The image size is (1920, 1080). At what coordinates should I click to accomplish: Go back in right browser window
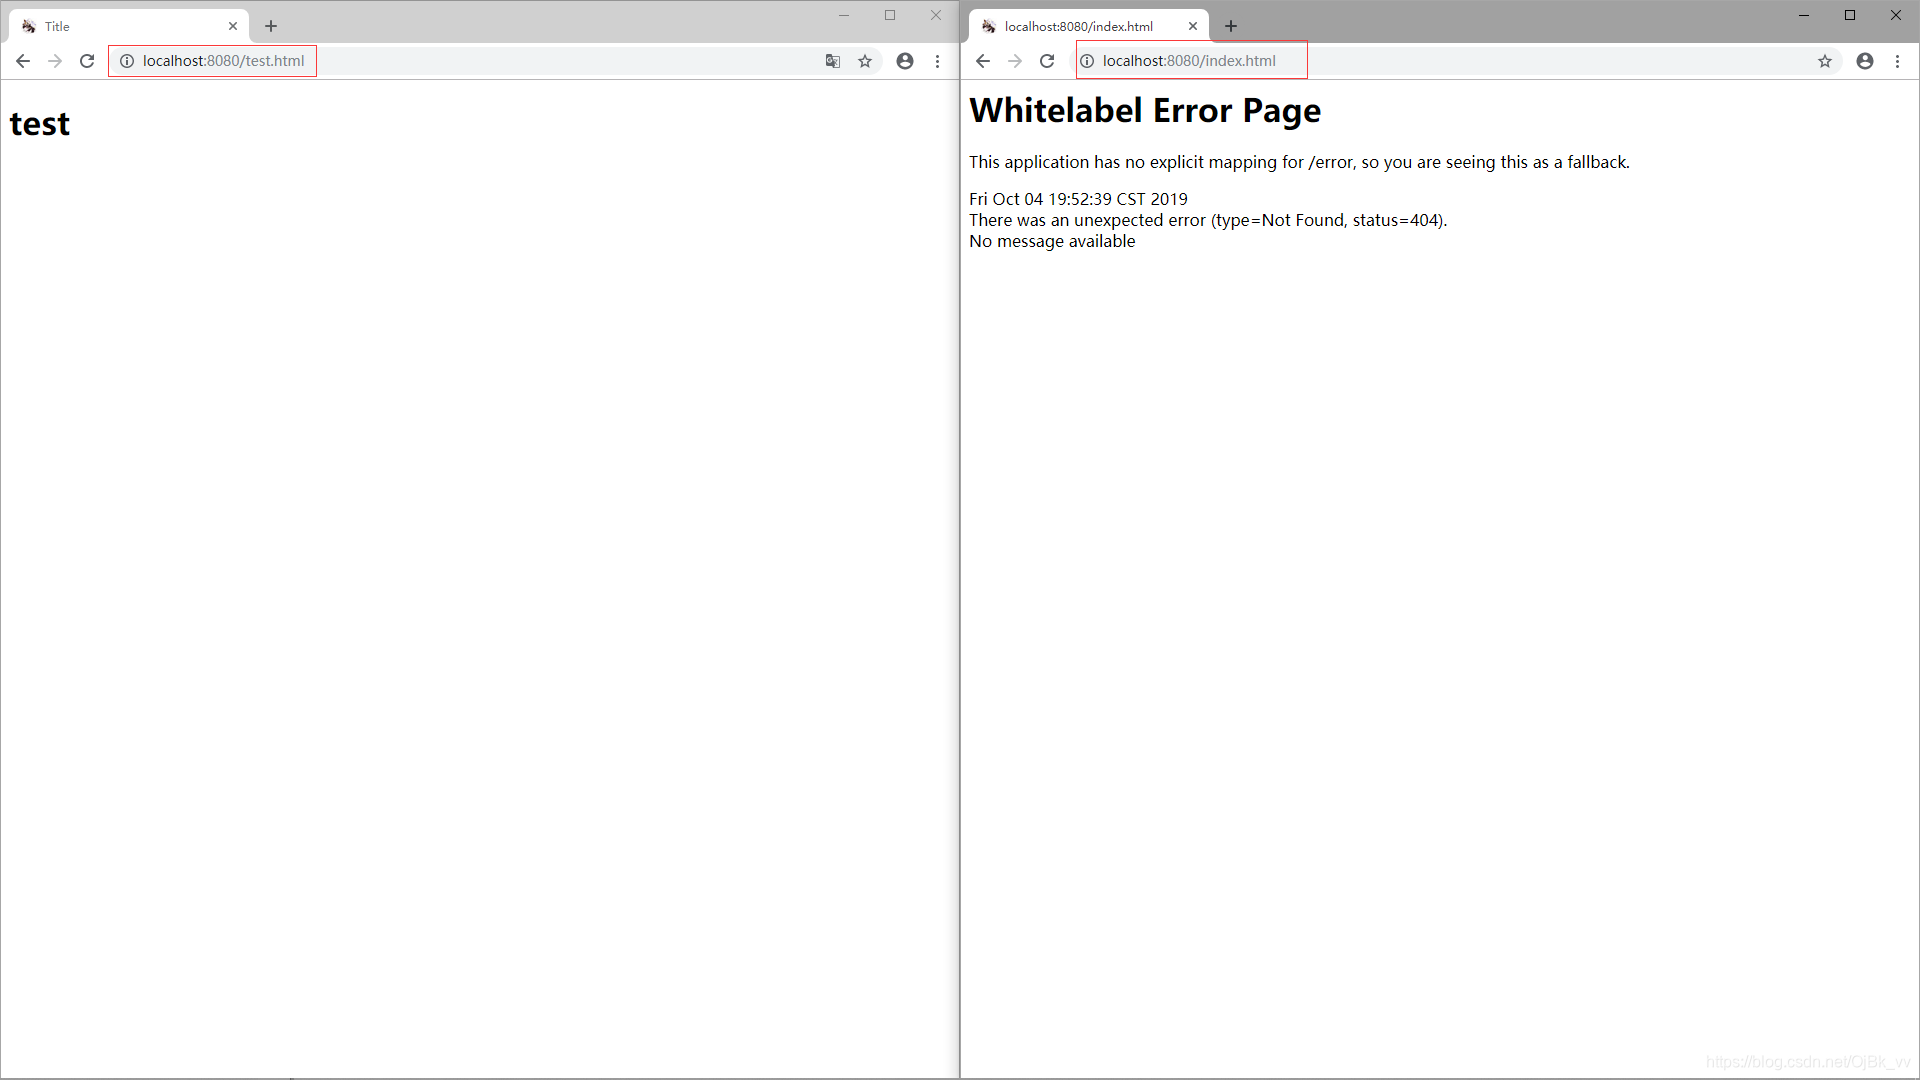(x=983, y=61)
